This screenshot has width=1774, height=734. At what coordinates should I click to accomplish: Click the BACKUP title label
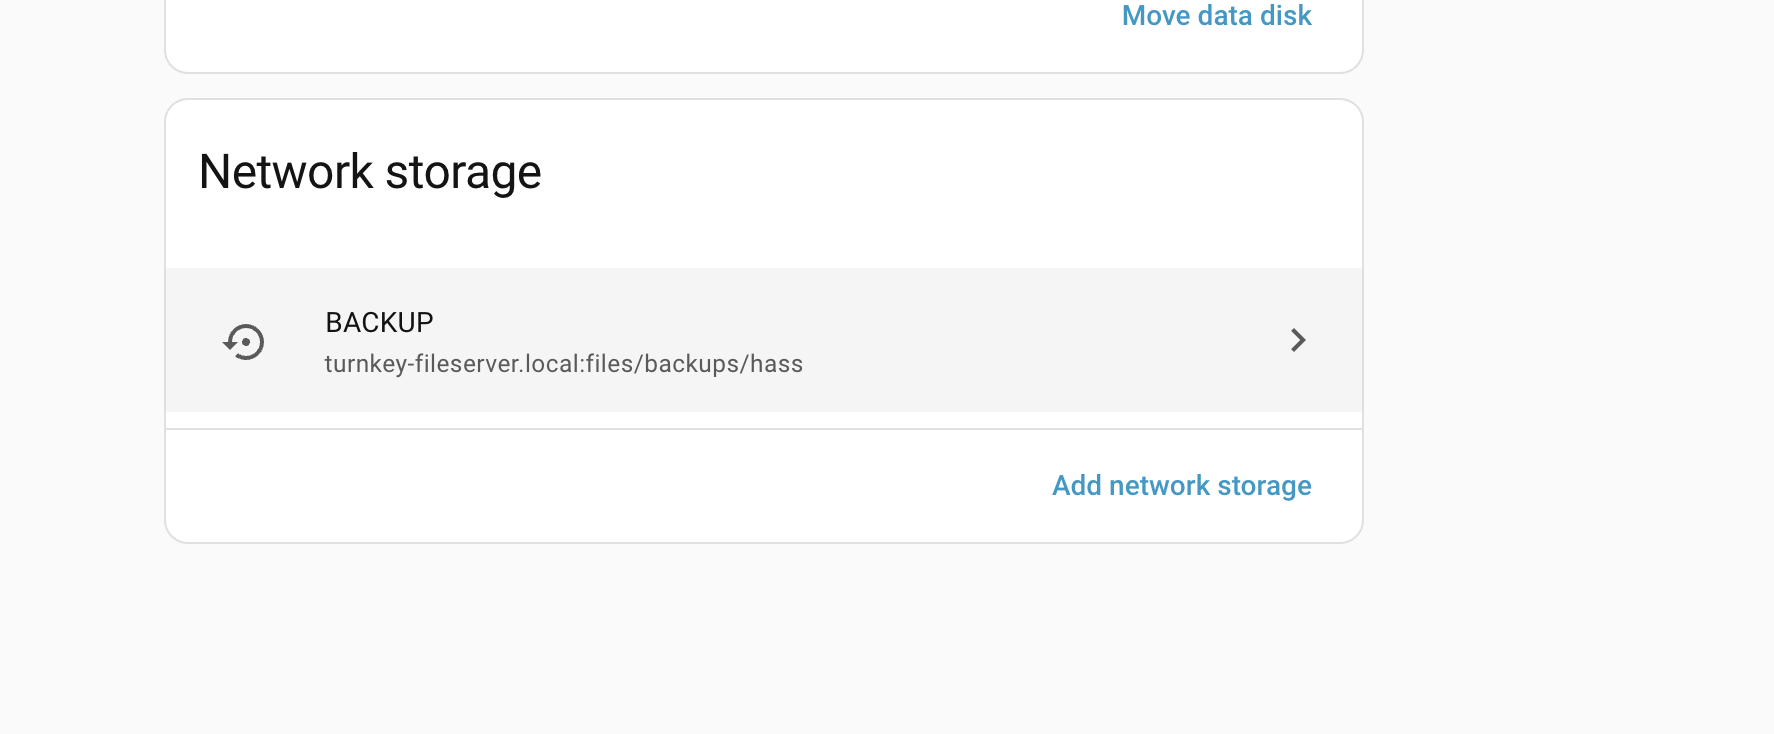pos(379,322)
